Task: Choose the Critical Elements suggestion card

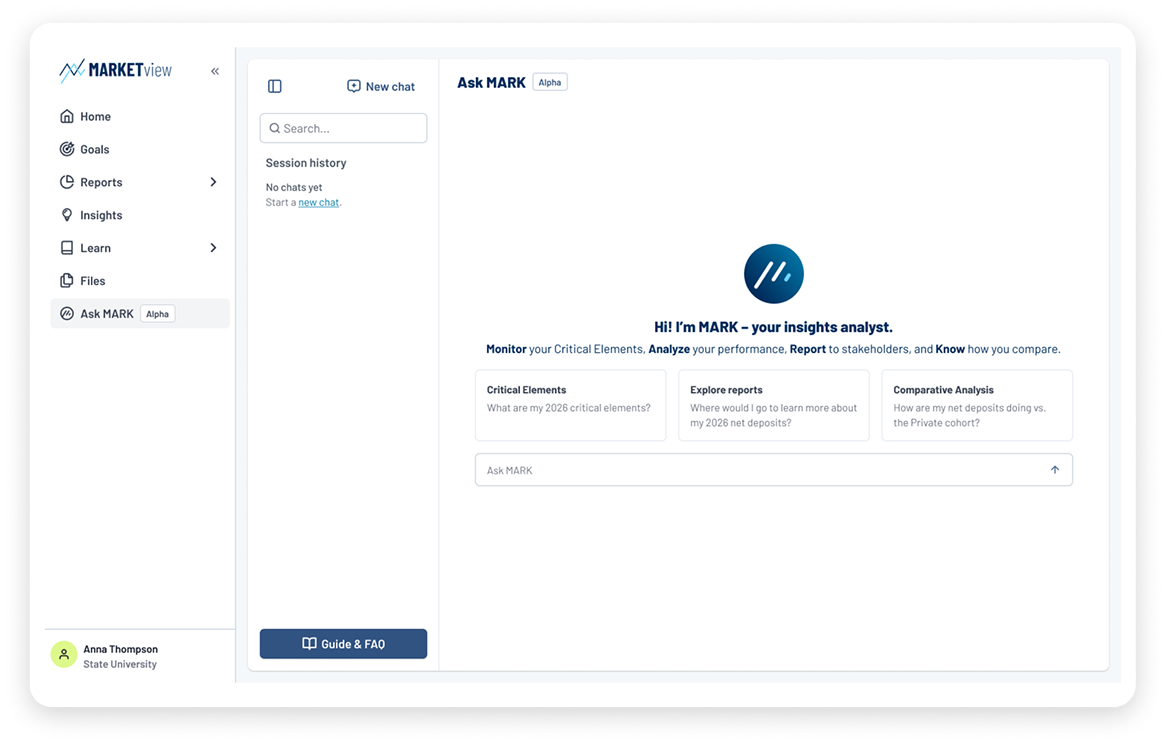Action: [x=570, y=405]
